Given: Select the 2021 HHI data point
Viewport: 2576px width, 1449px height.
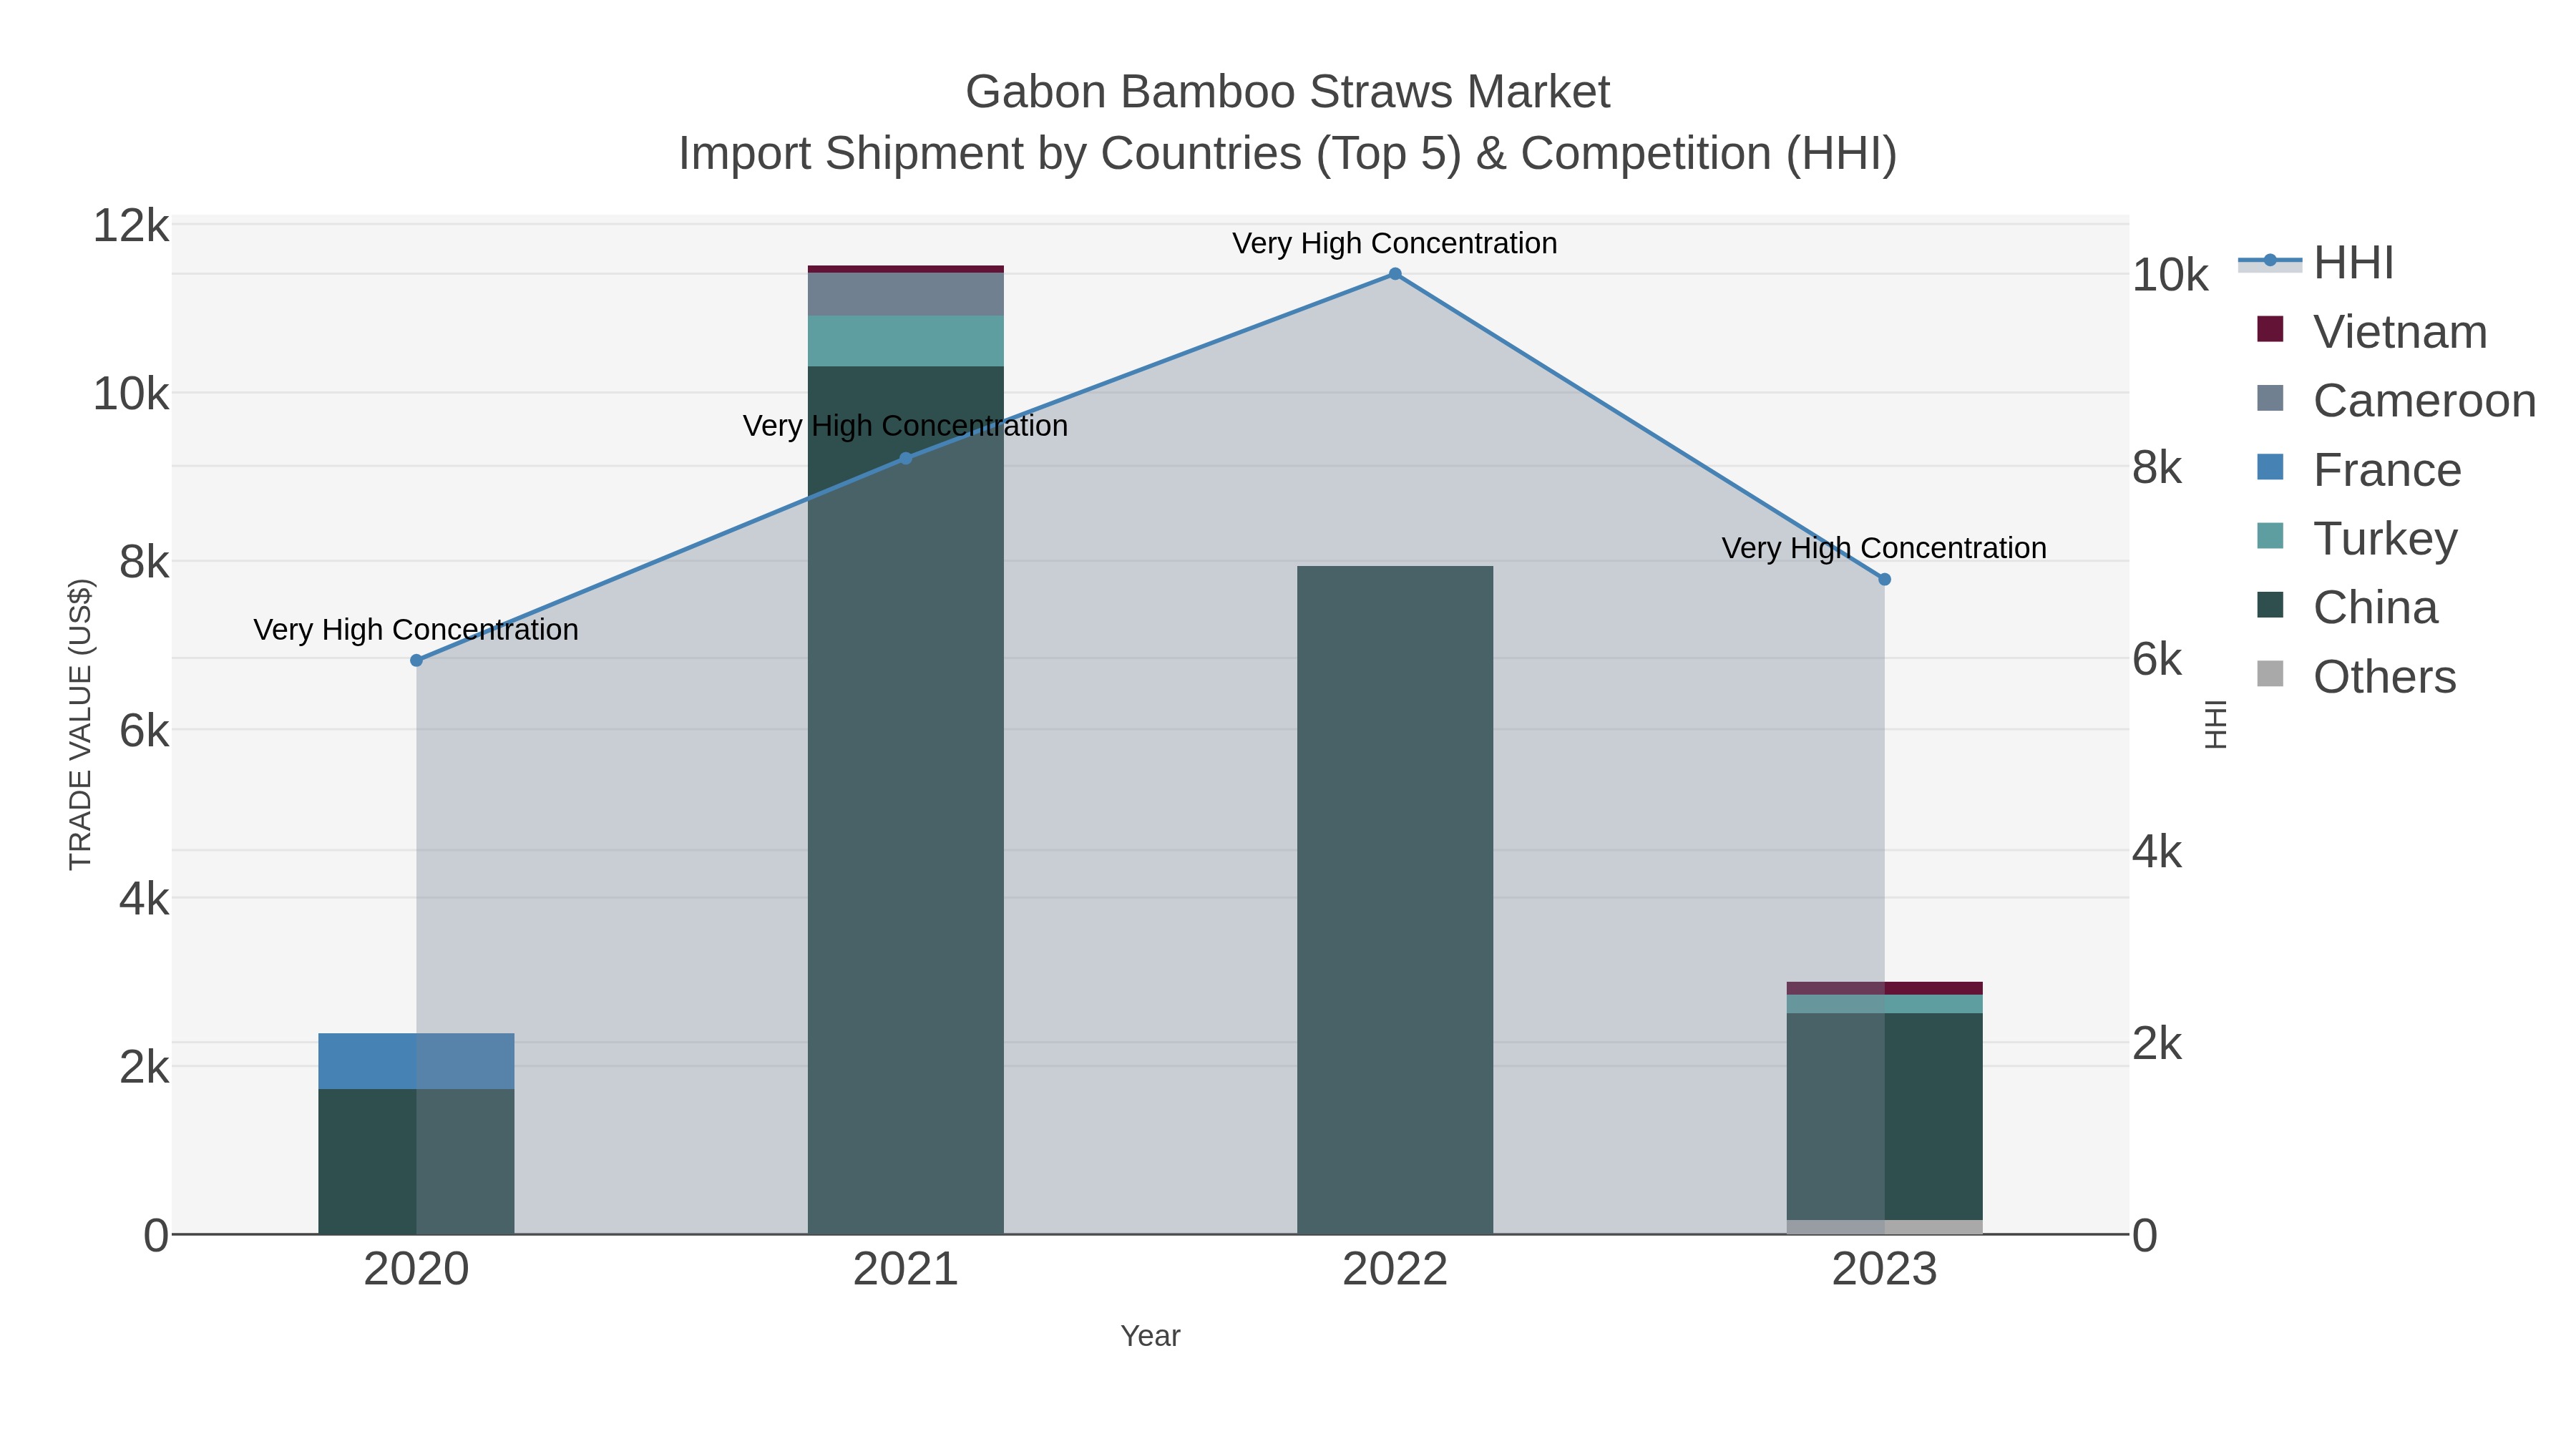Looking at the screenshot, I should 905,458.
